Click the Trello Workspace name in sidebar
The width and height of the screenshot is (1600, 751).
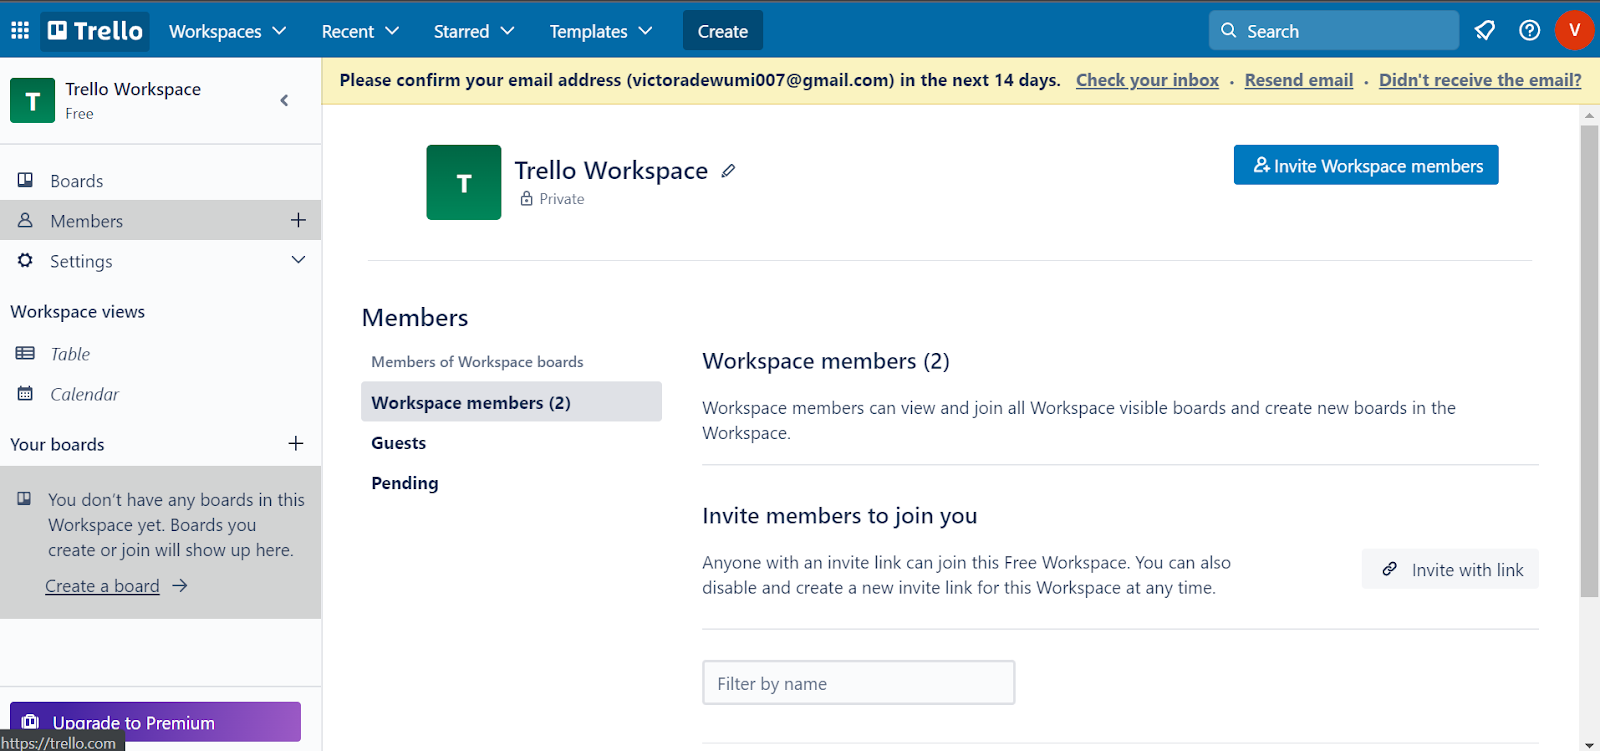tap(133, 89)
